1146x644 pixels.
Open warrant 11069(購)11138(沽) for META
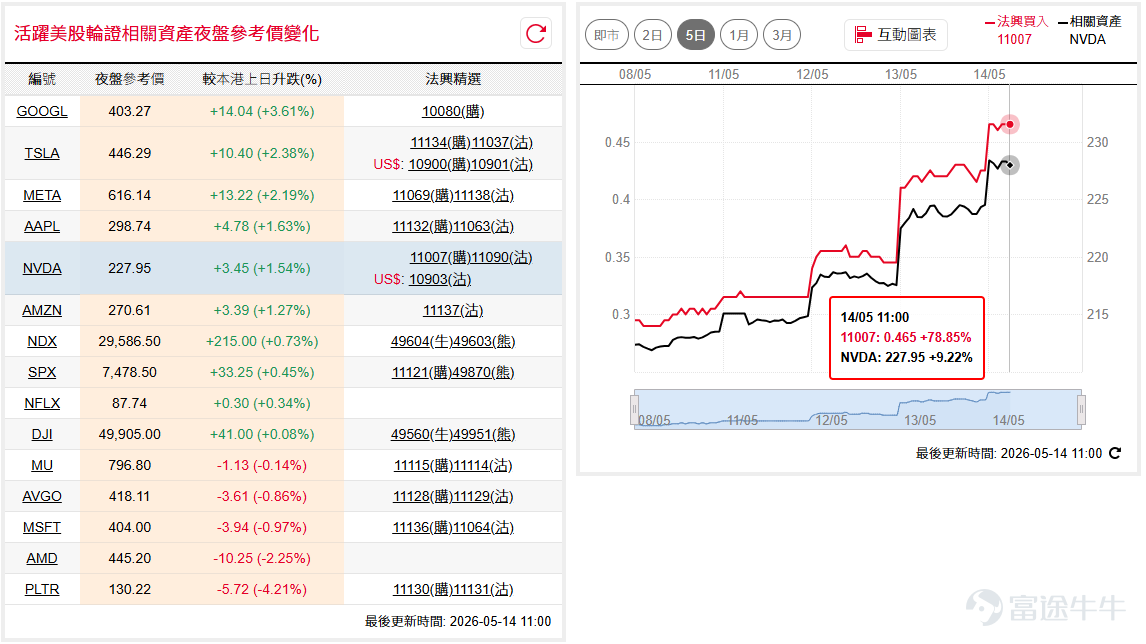(x=453, y=195)
